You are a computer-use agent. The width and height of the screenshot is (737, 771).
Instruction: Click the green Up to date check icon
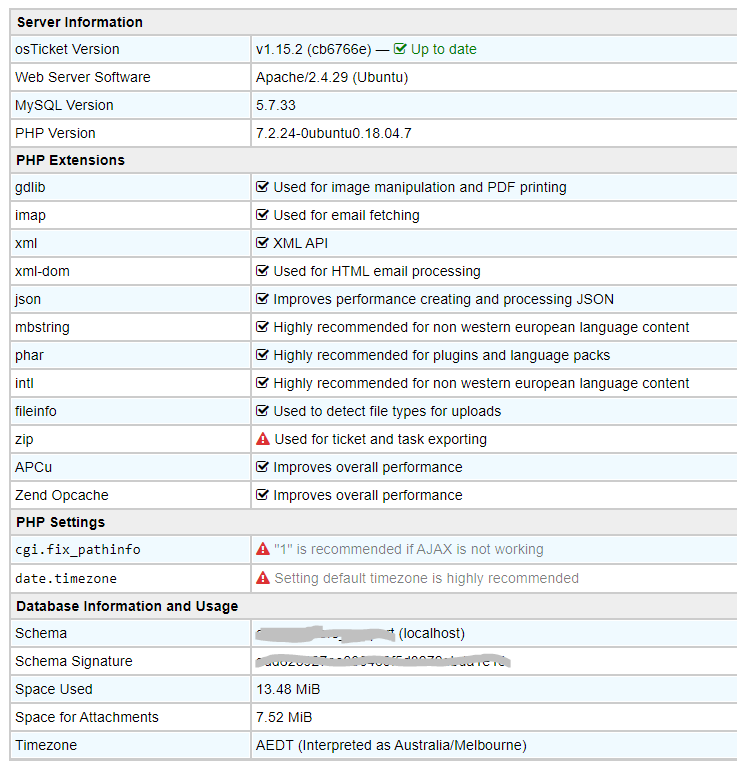point(400,49)
